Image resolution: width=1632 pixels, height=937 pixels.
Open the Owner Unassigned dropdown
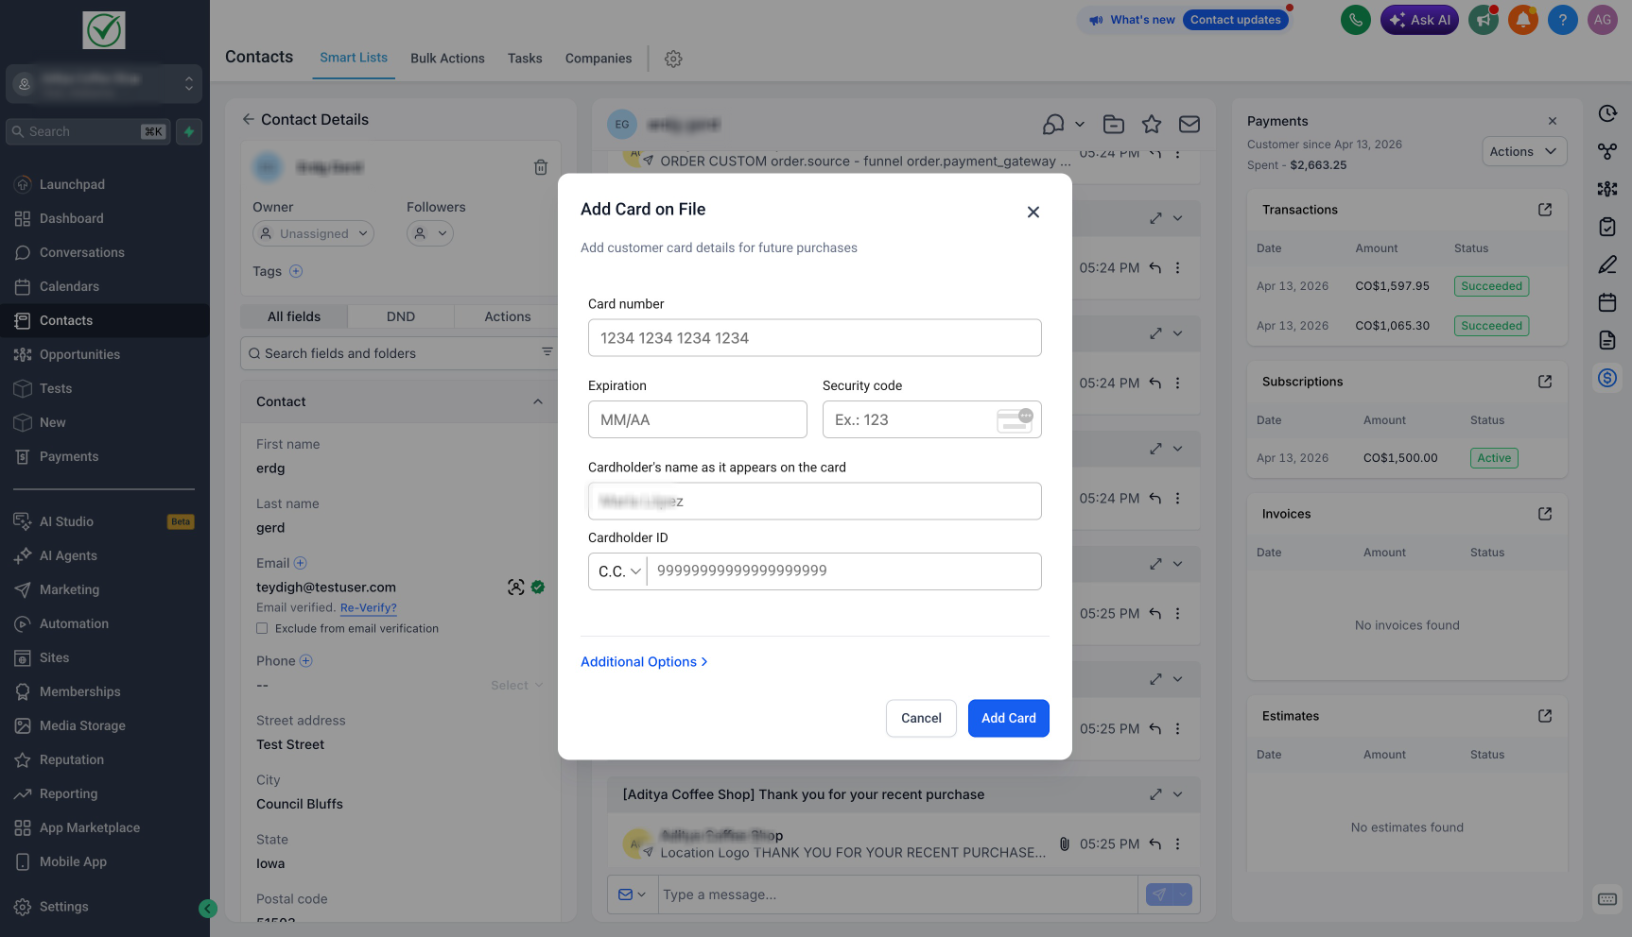(x=313, y=233)
